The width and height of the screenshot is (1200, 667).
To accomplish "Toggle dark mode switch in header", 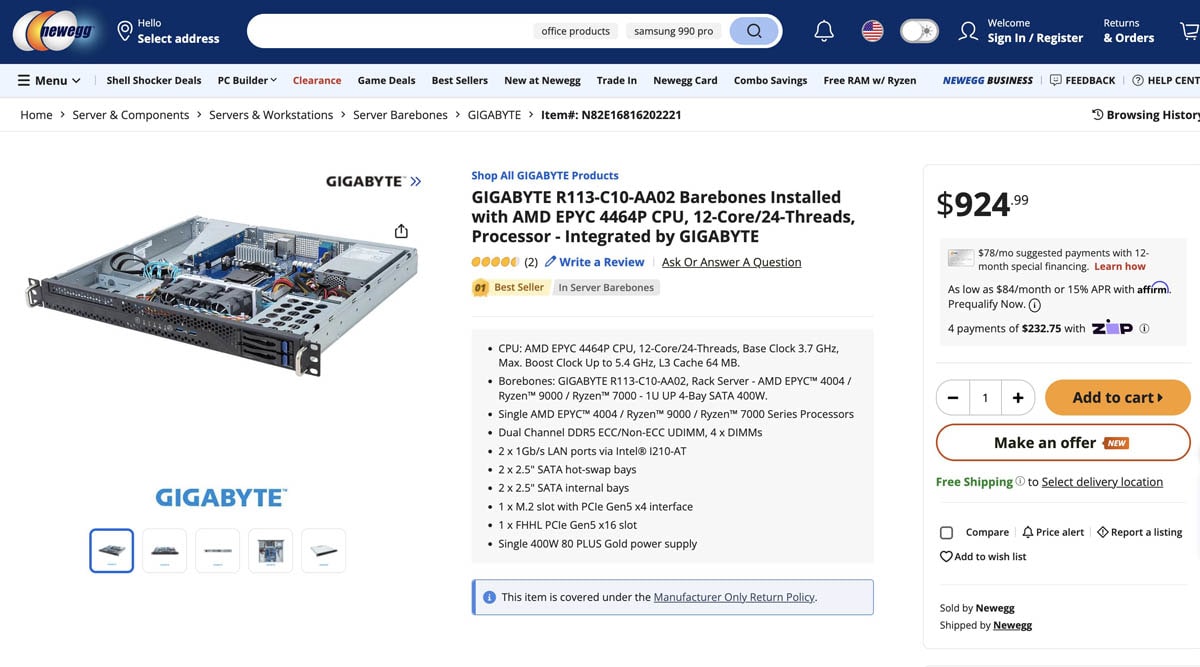I will pos(919,31).
